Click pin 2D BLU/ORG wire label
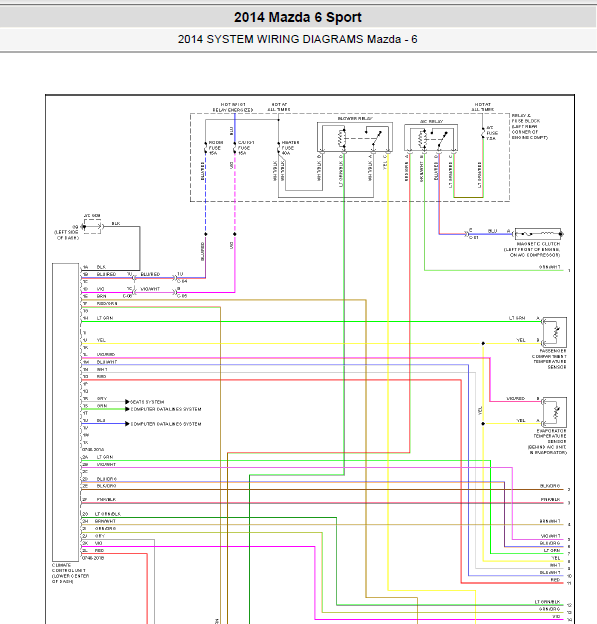597x624 pixels. 107,479
